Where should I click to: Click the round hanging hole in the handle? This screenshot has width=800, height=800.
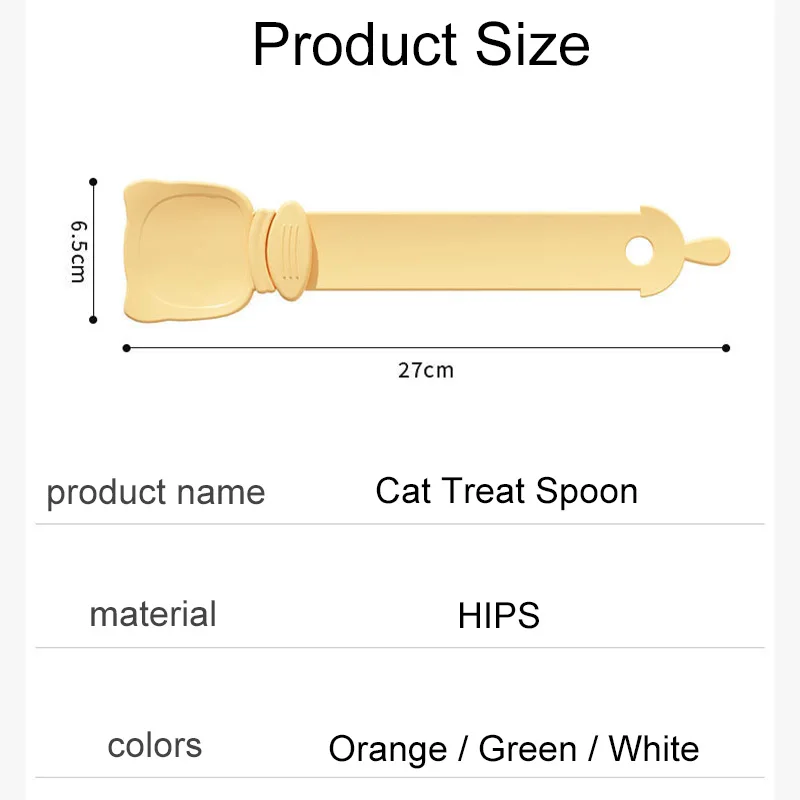637,250
